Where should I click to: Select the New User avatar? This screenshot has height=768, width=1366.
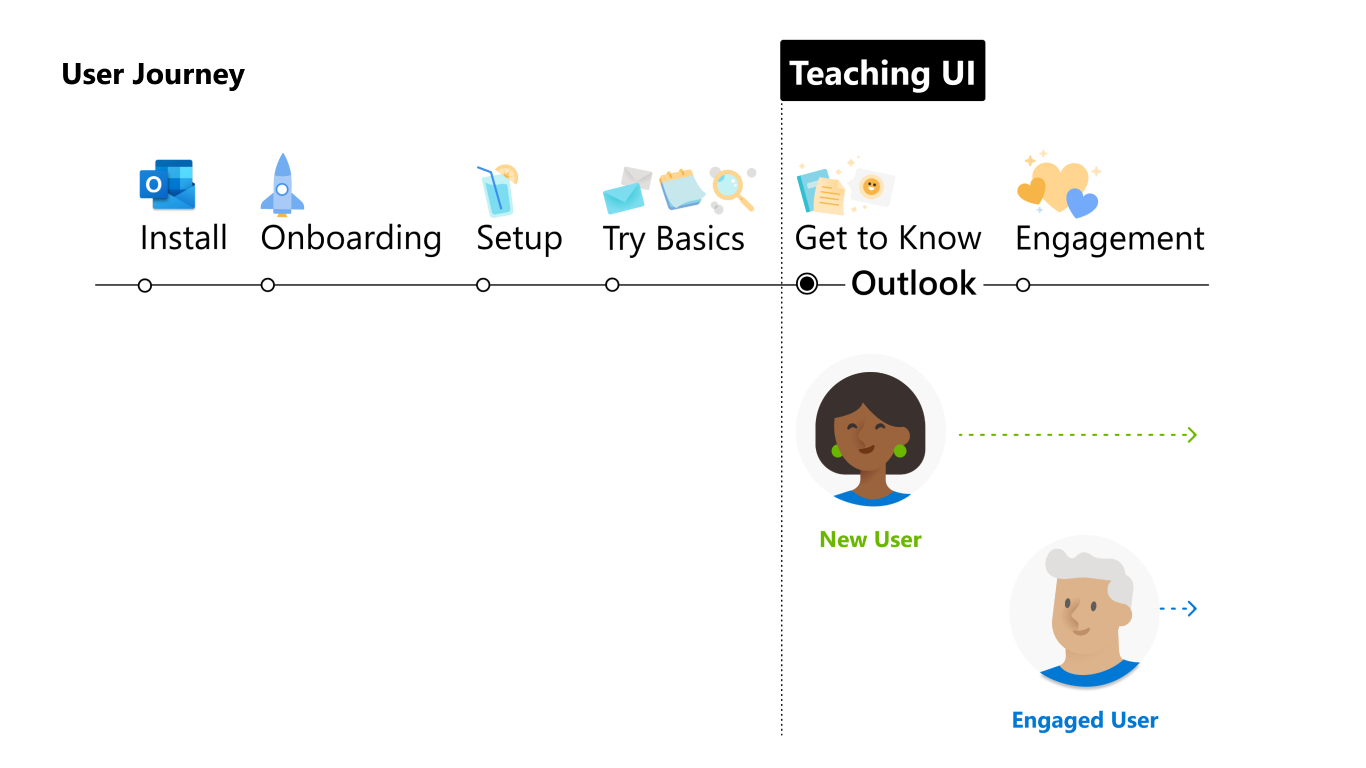(x=871, y=431)
